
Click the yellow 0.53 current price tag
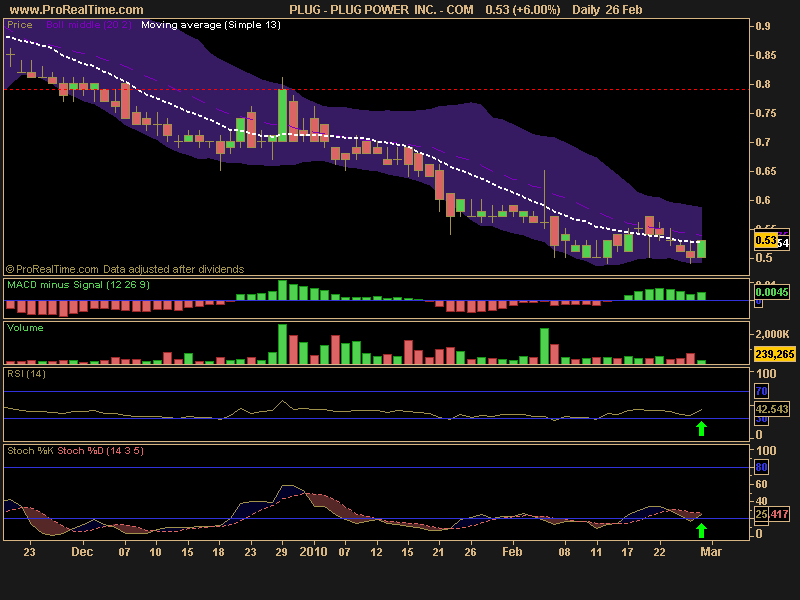coord(765,240)
